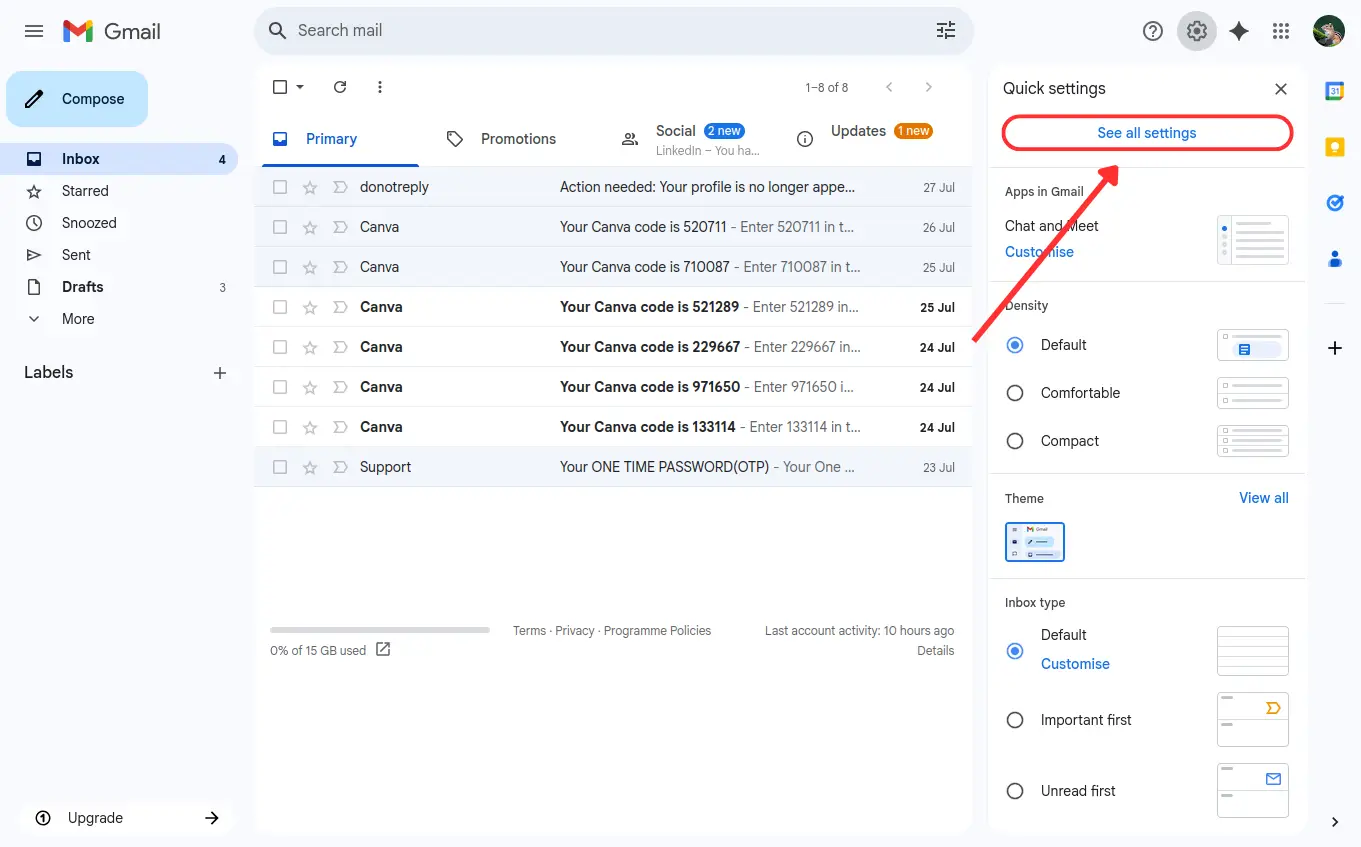1361x847 pixels.
Task: Click See all settings button
Action: 1146,133
